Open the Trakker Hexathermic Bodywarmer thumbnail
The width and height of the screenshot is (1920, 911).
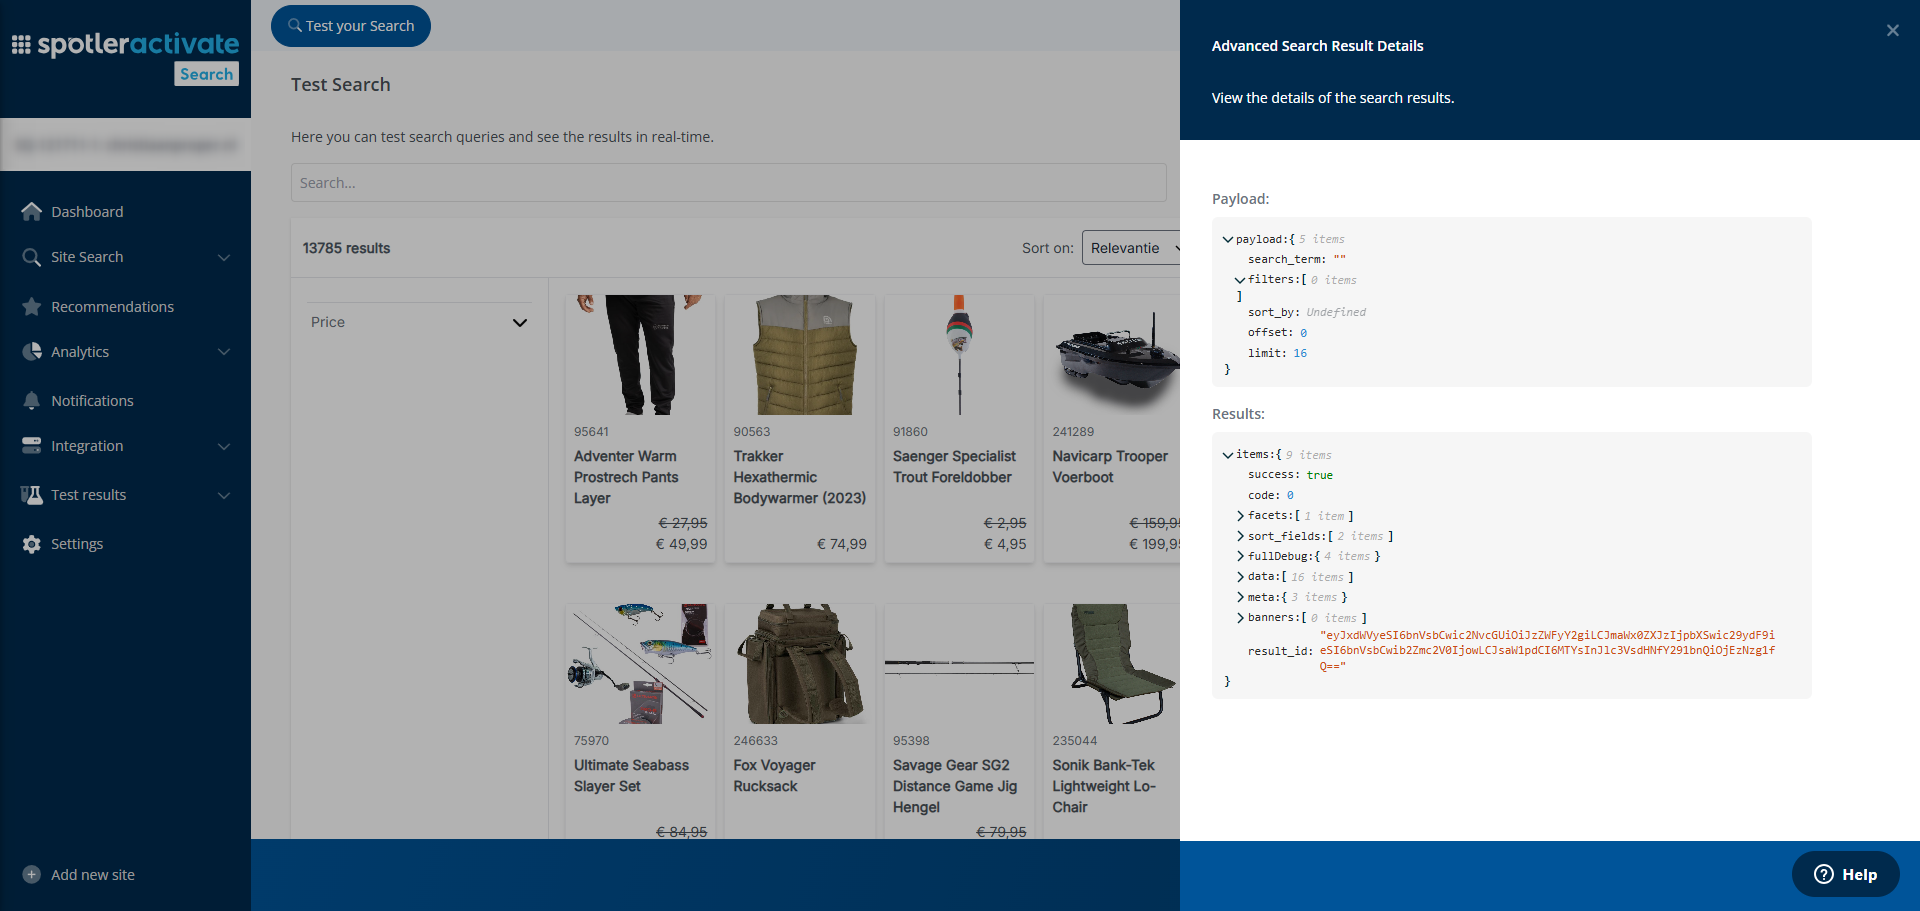(x=800, y=355)
